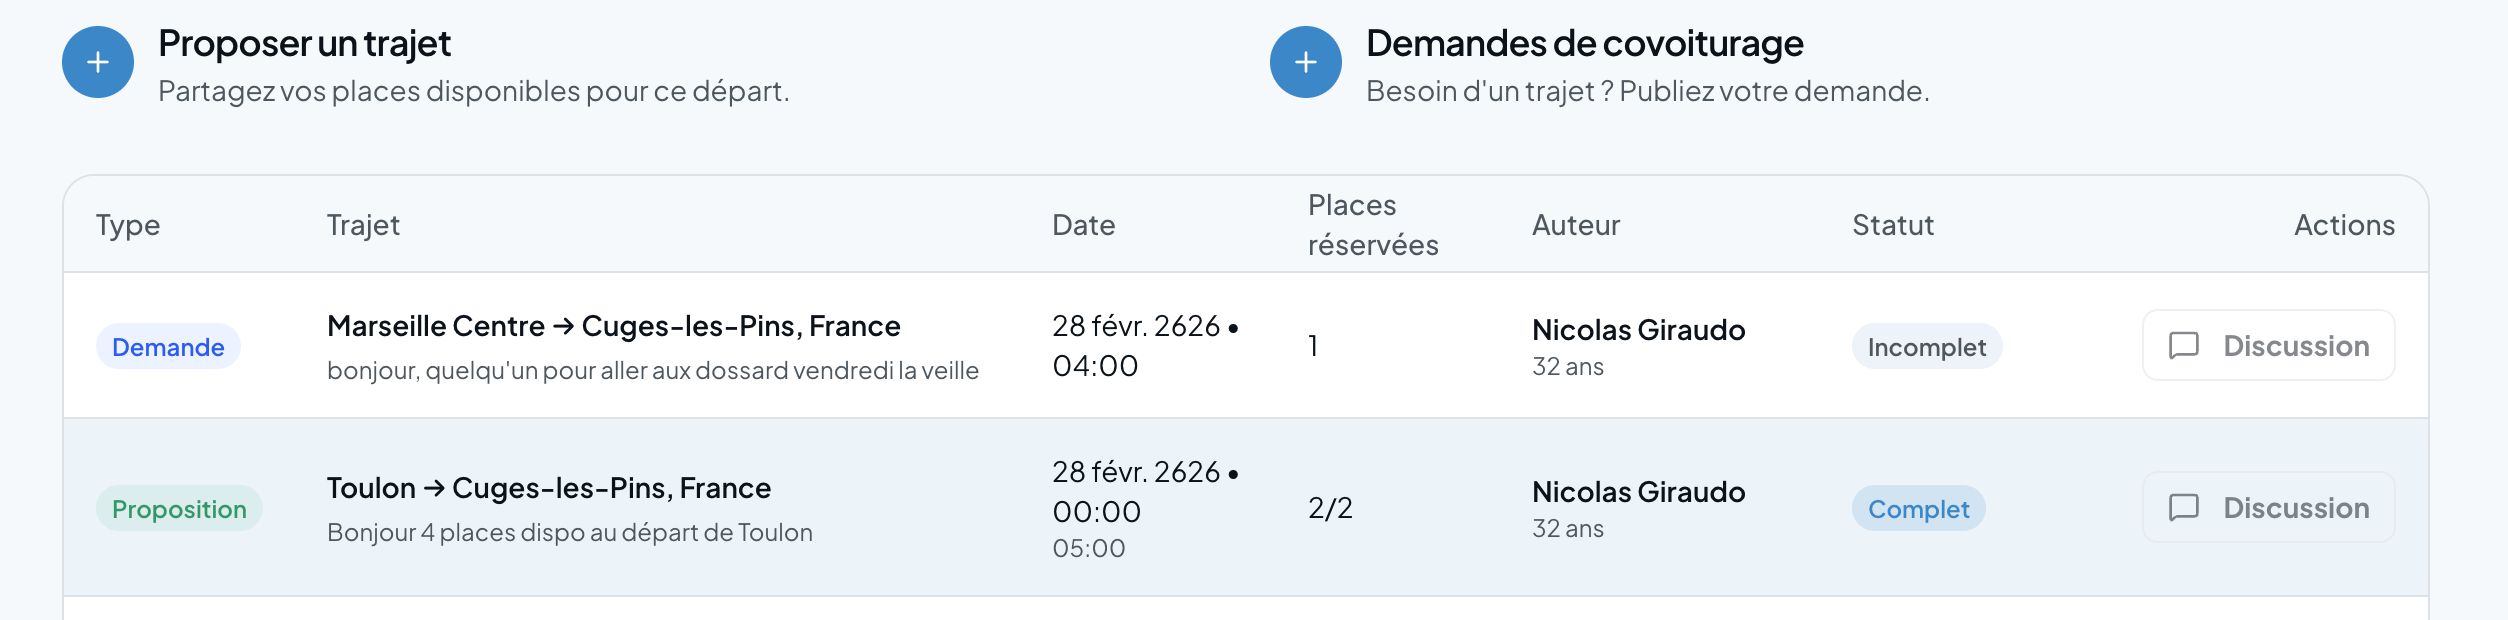Screen dimensions: 2508x620
Task: Click the plus icon next to Demandes de covoiturage
Action: [x=1304, y=61]
